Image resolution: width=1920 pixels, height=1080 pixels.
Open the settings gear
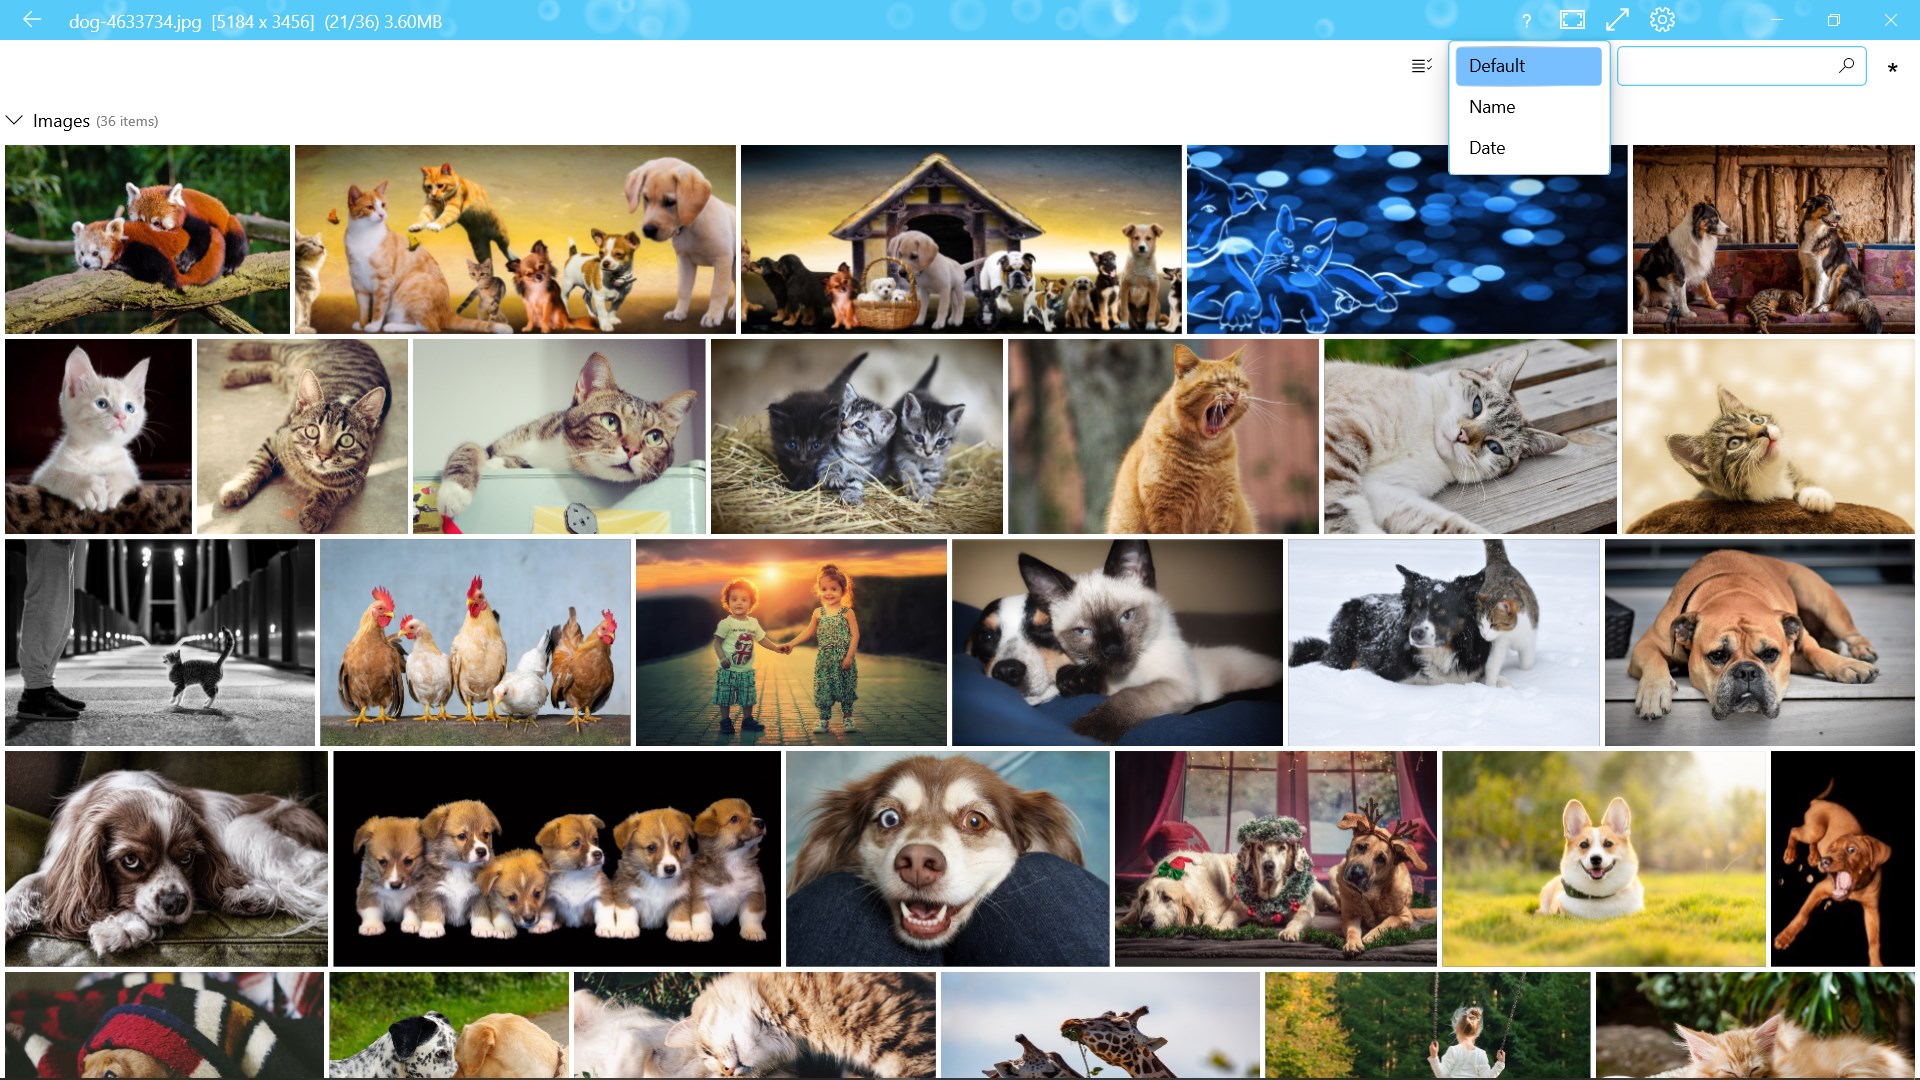pos(1662,19)
